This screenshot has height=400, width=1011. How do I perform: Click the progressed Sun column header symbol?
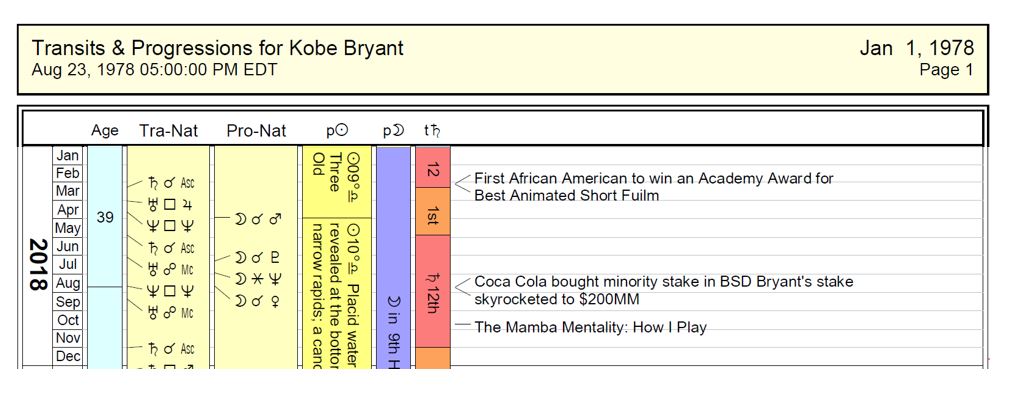point(336,130)
